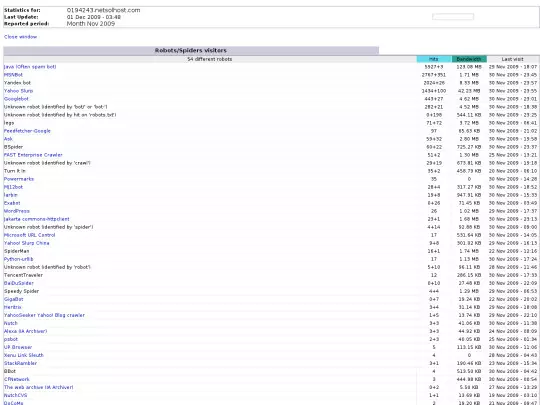540x405 pixels.
Task: Open the Microsoft URL Control link
Action: point(29,235)
